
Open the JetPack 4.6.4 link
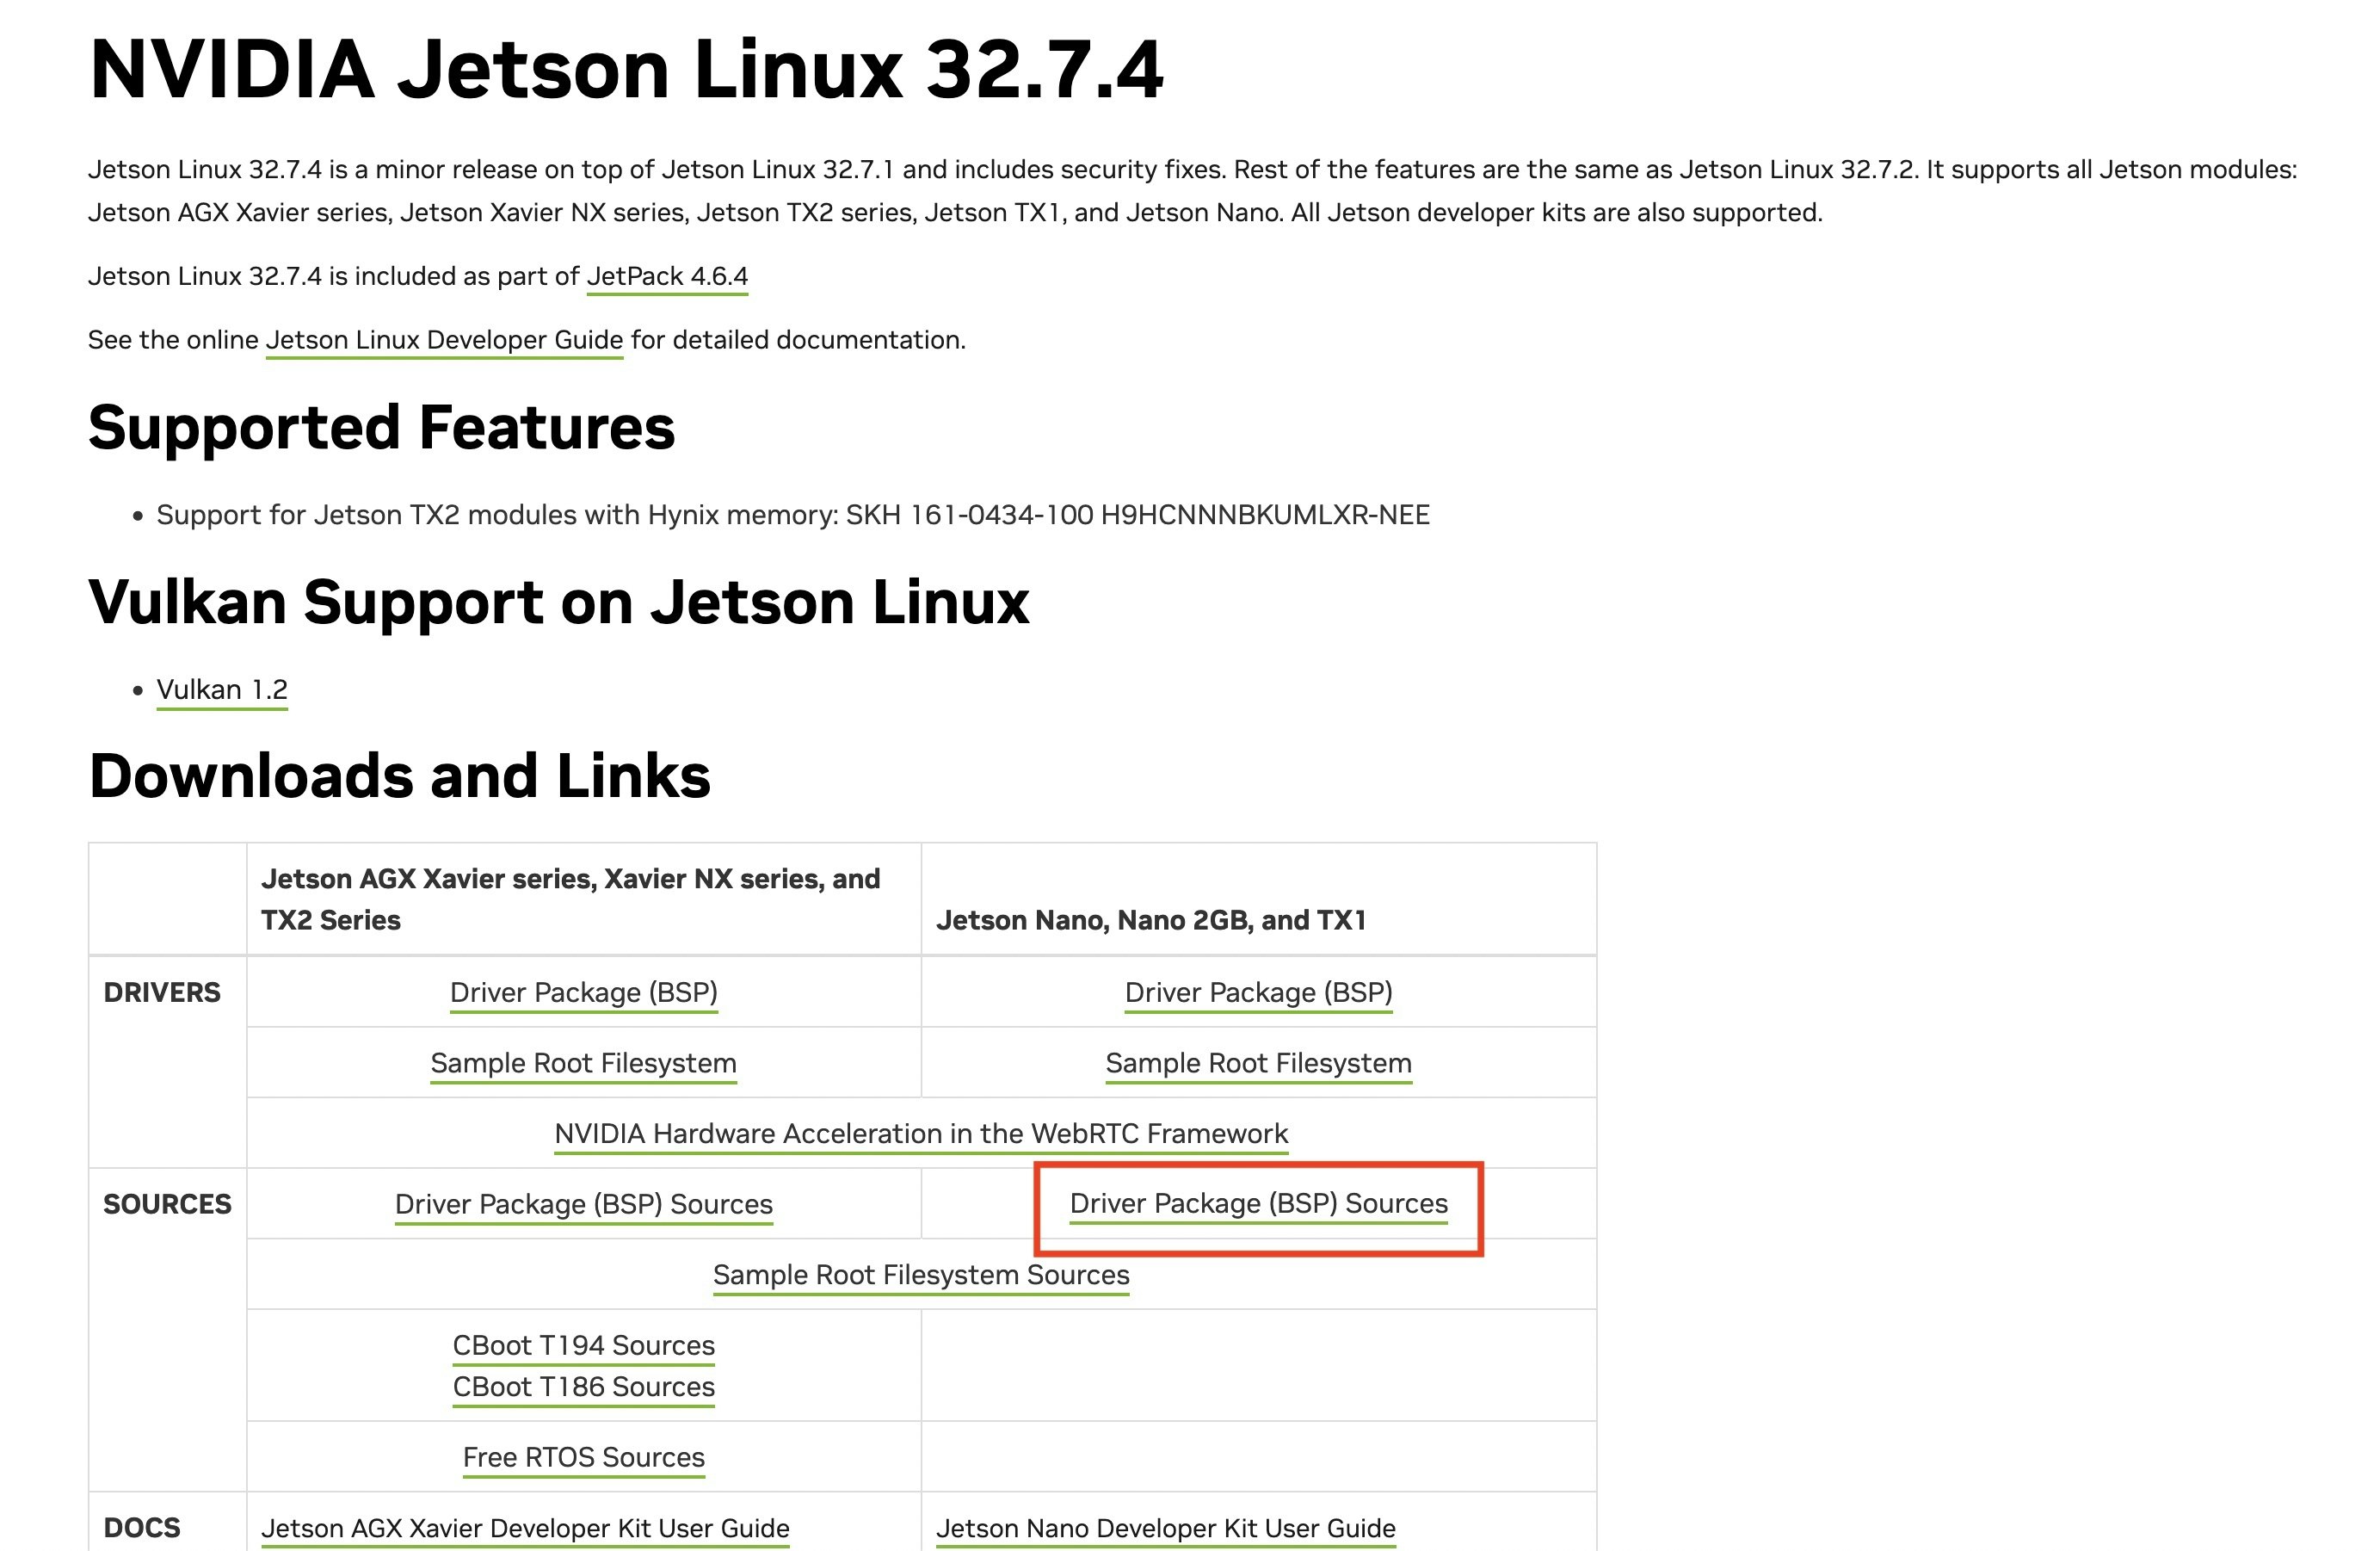[667, 276]
